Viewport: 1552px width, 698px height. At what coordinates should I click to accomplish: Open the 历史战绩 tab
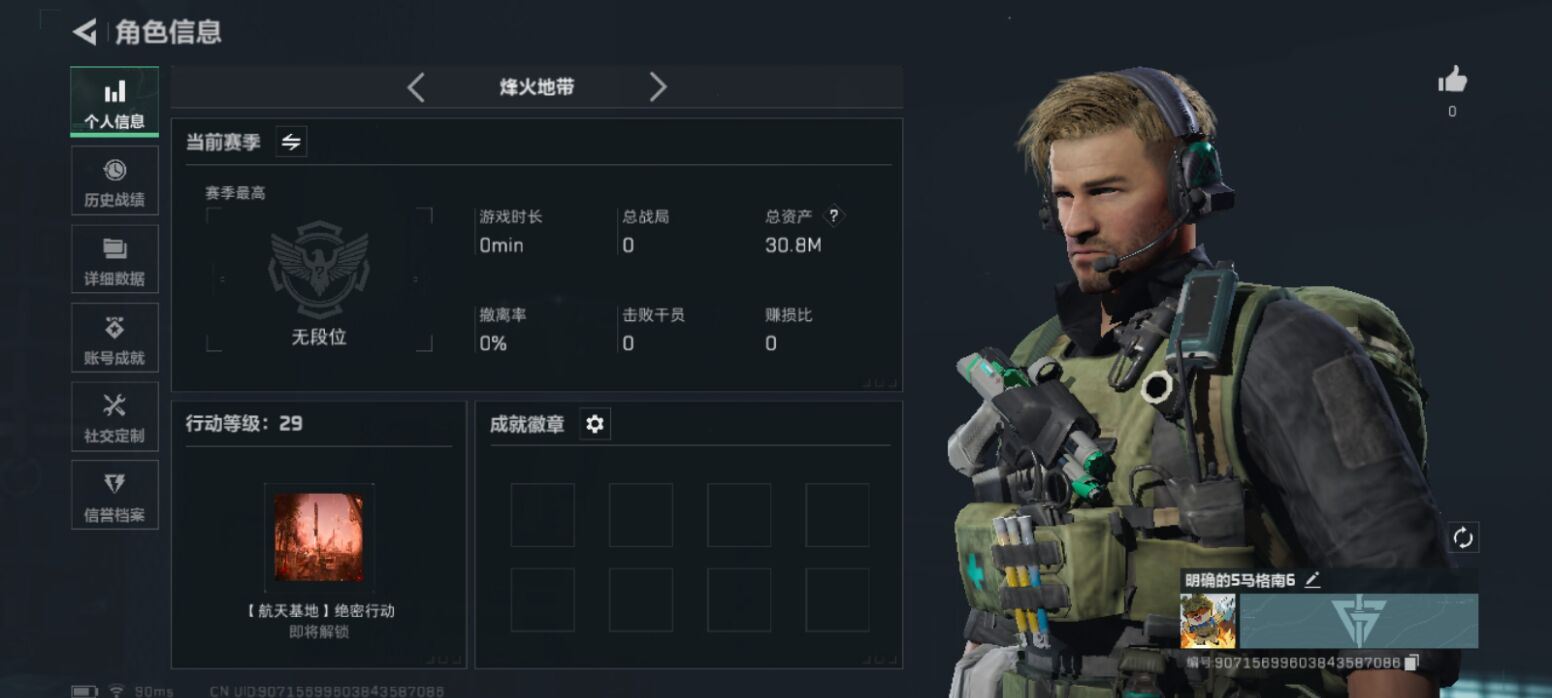115,181
